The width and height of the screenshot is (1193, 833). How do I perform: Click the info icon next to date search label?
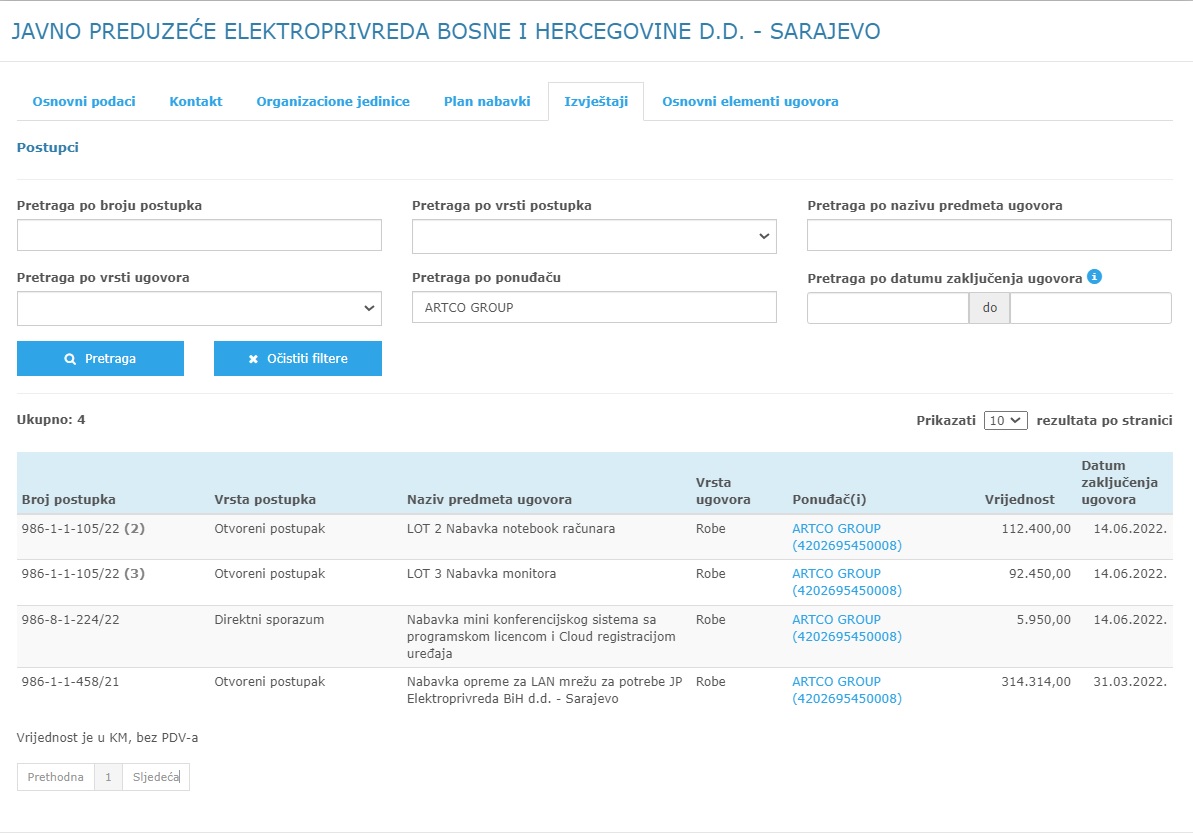1094,277
